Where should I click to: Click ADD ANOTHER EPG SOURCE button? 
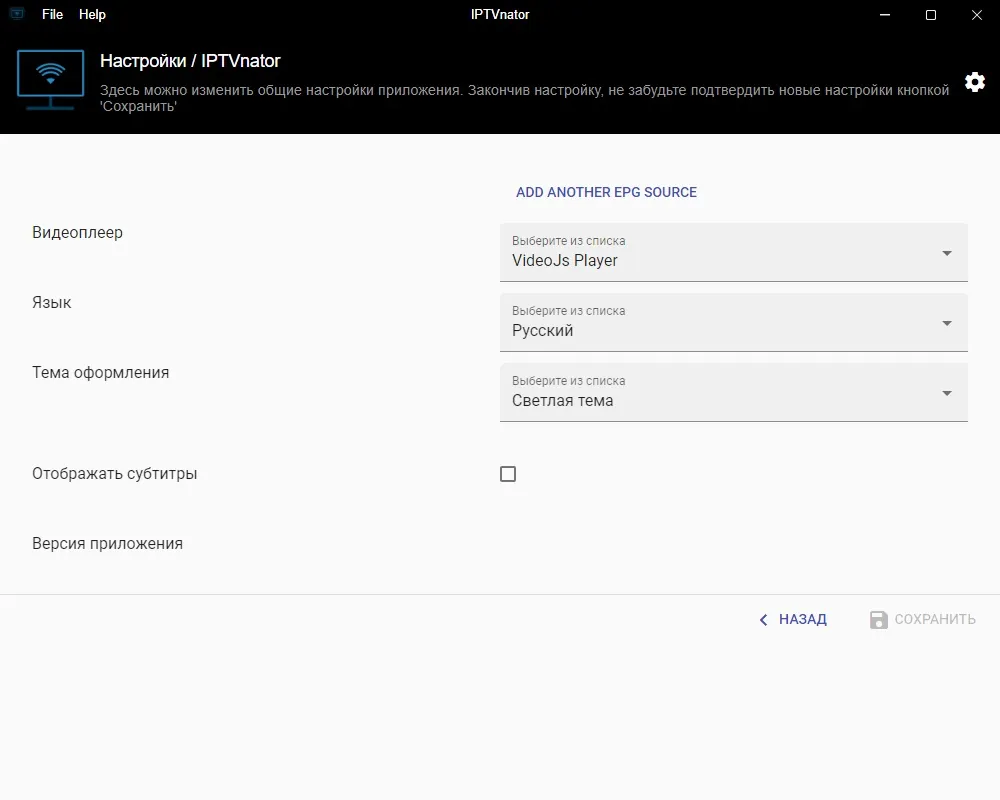607,192
